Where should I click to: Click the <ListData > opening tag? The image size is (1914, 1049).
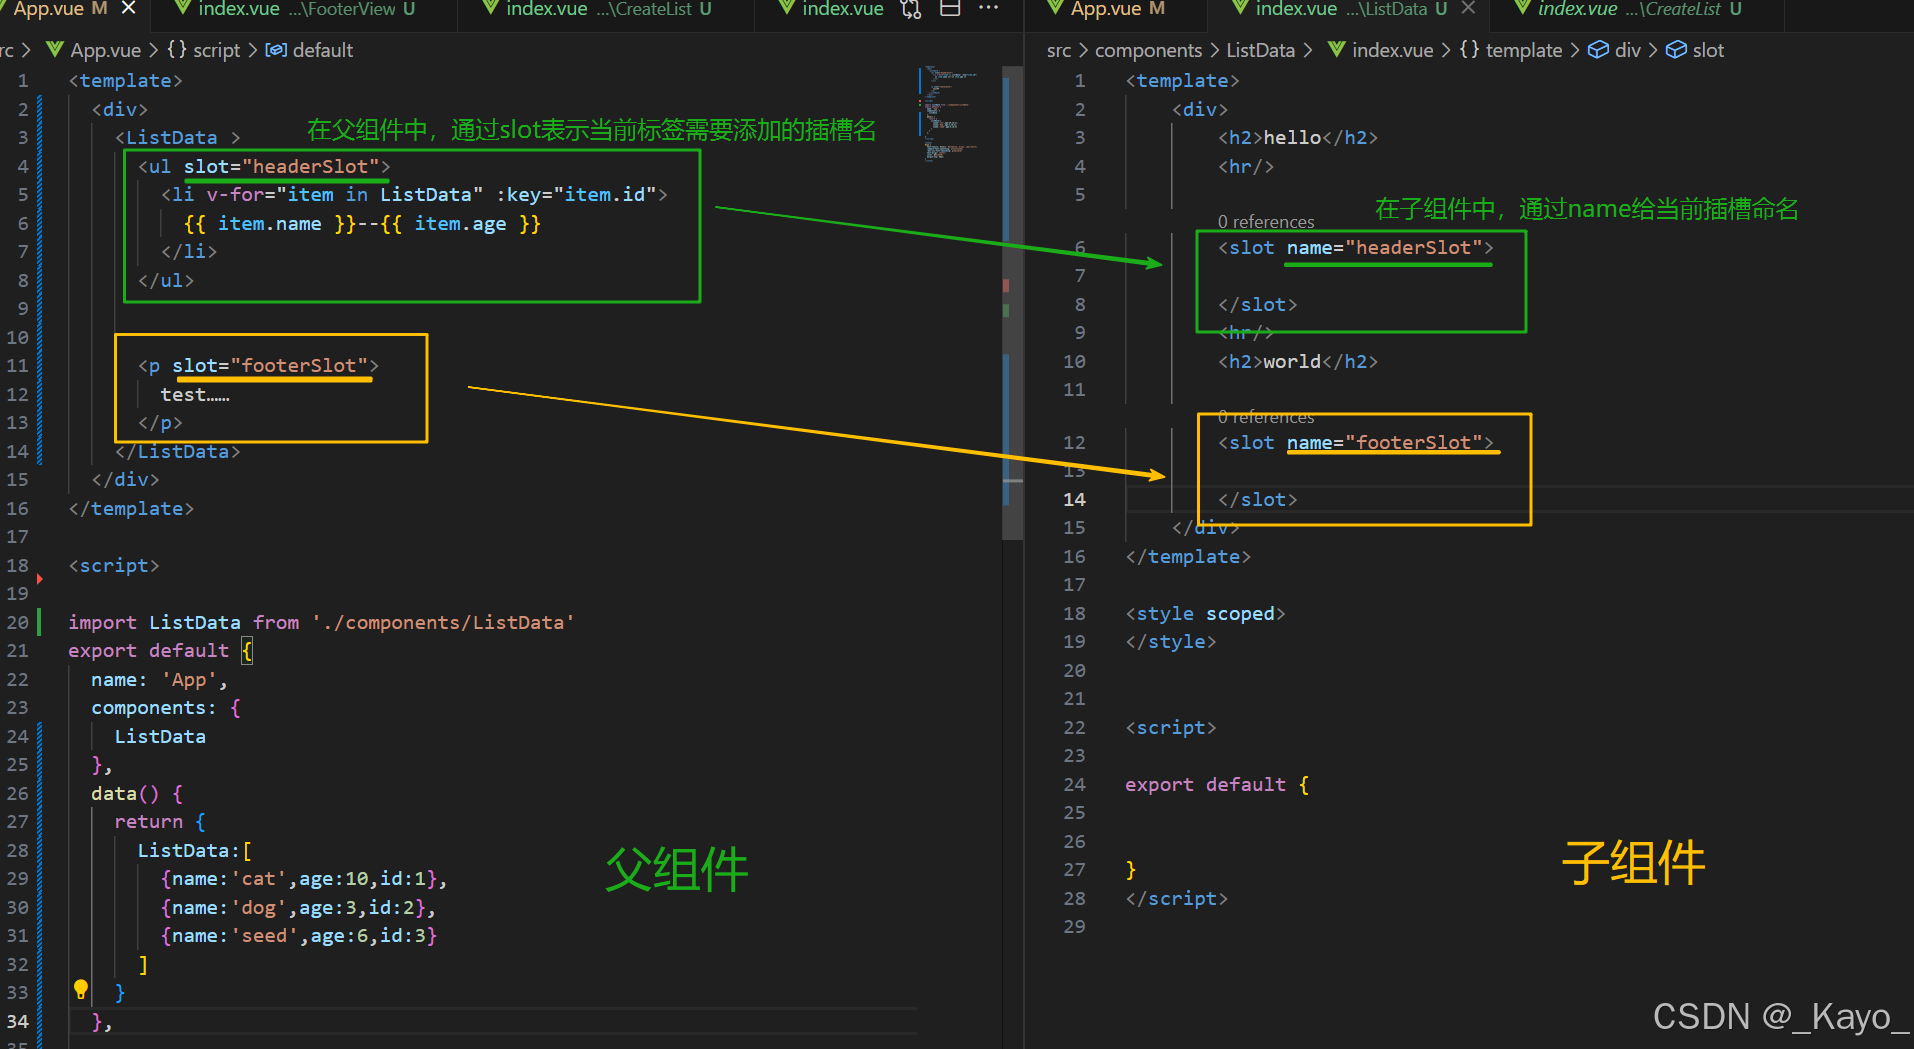(178, 137)
